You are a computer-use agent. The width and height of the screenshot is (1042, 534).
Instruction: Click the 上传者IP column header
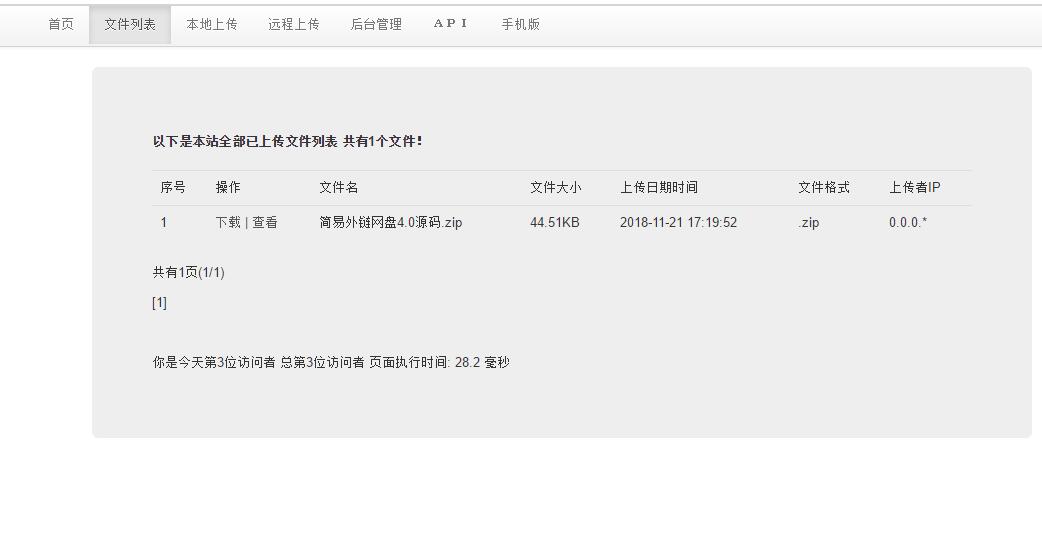[x=914, y=187]
